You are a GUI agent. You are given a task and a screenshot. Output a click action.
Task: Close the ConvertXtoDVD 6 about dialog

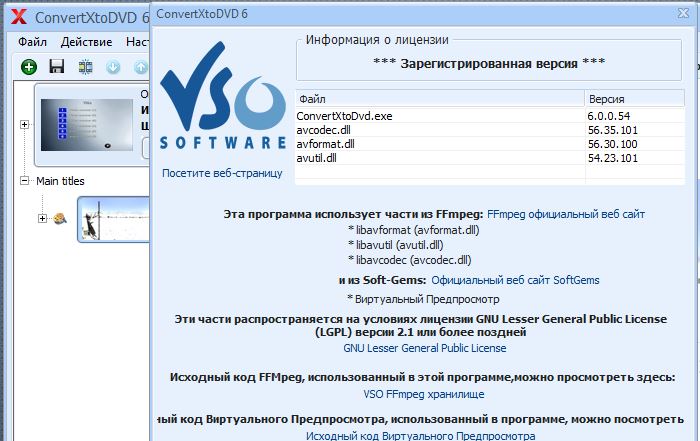683,13
